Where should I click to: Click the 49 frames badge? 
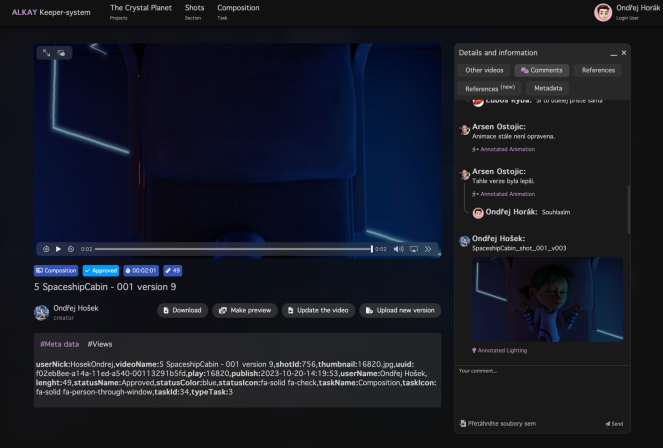click(x=173, y=270)
